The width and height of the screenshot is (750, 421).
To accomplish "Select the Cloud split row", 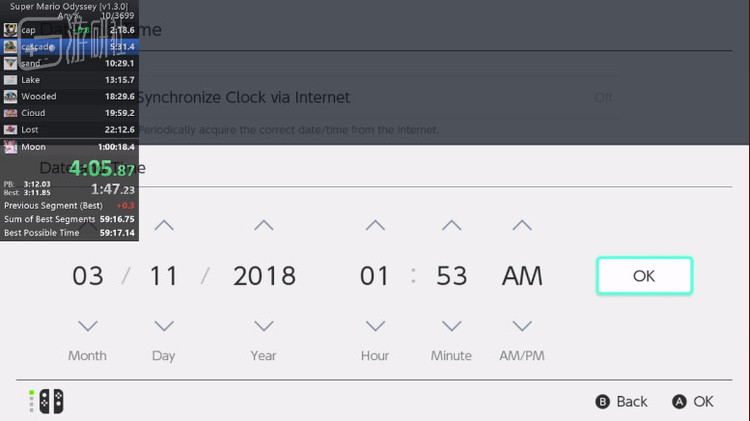I will click(x=69, y=113).
